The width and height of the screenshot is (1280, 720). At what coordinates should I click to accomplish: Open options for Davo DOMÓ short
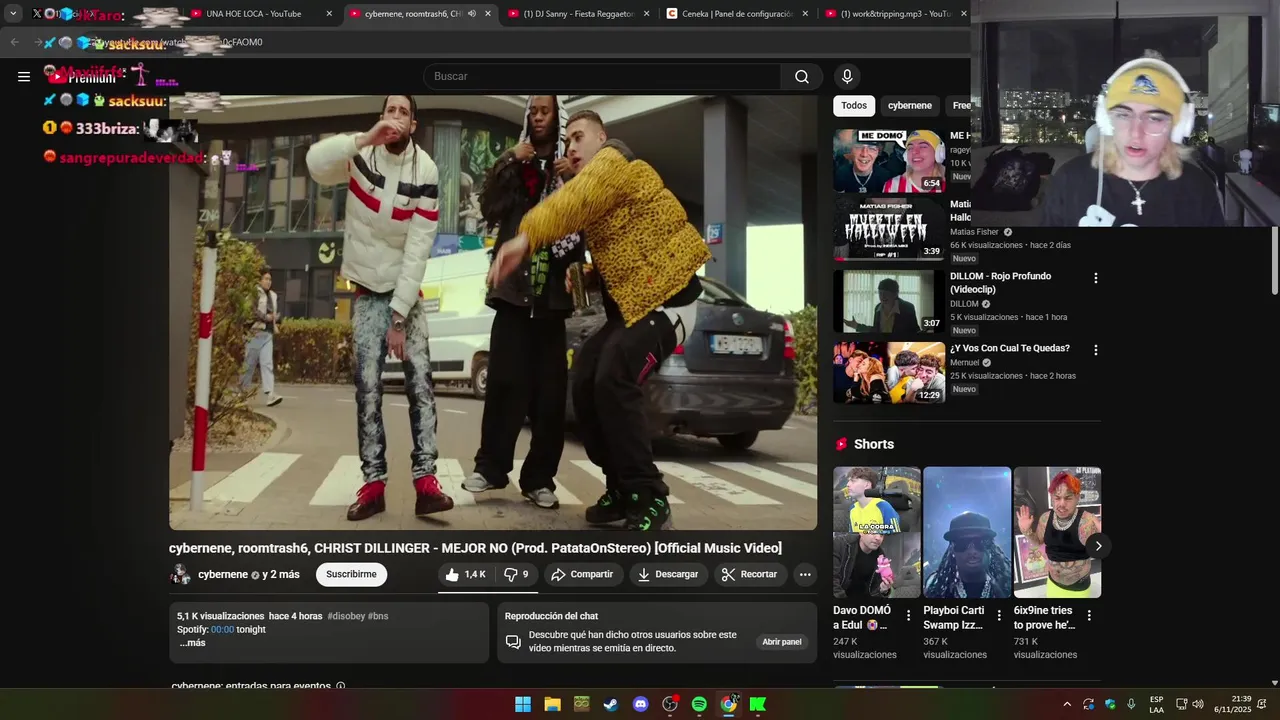pyautogui.click(x=908, y=616)
